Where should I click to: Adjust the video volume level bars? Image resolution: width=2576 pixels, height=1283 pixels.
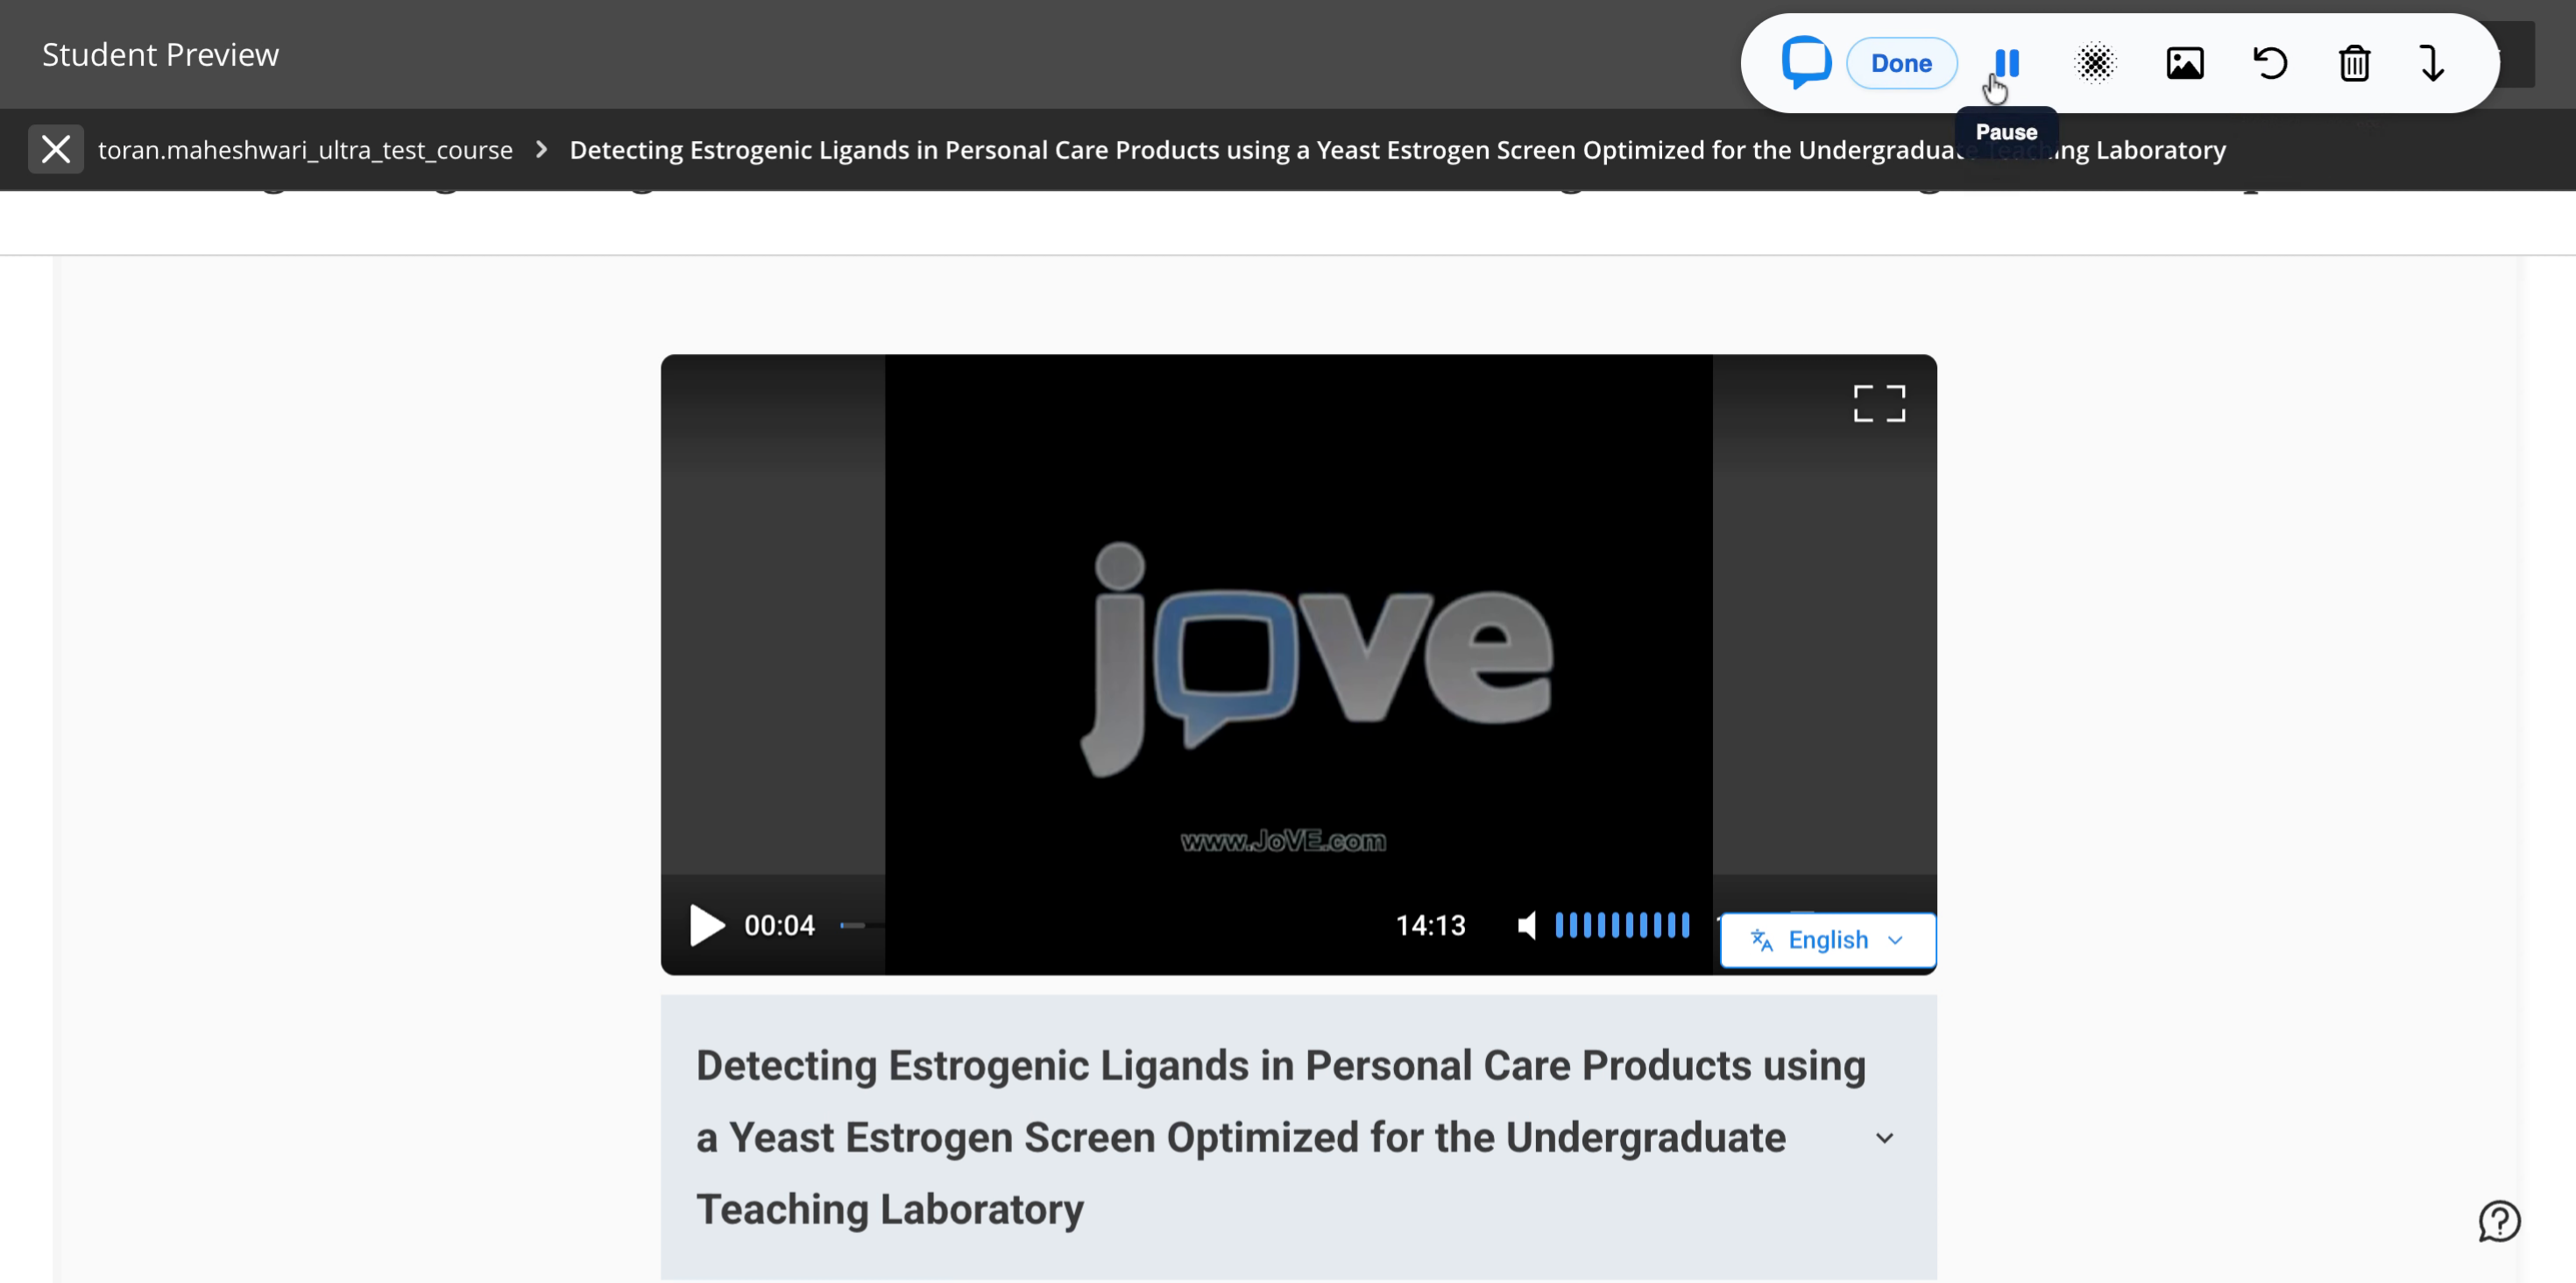(x=1622, y=925)
